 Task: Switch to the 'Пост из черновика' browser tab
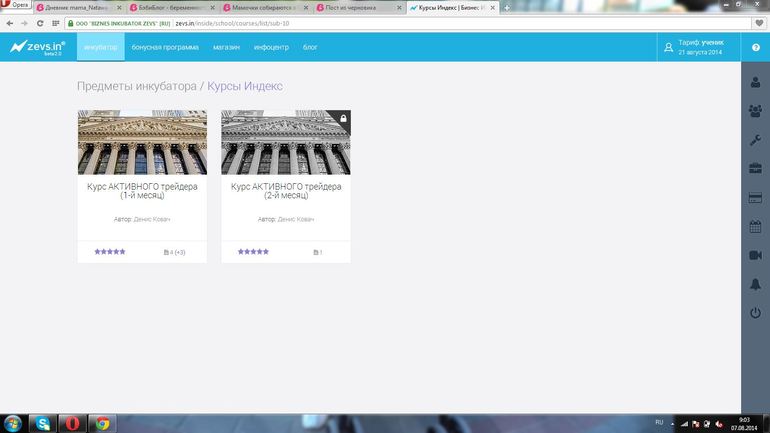(x=350, y=7)
